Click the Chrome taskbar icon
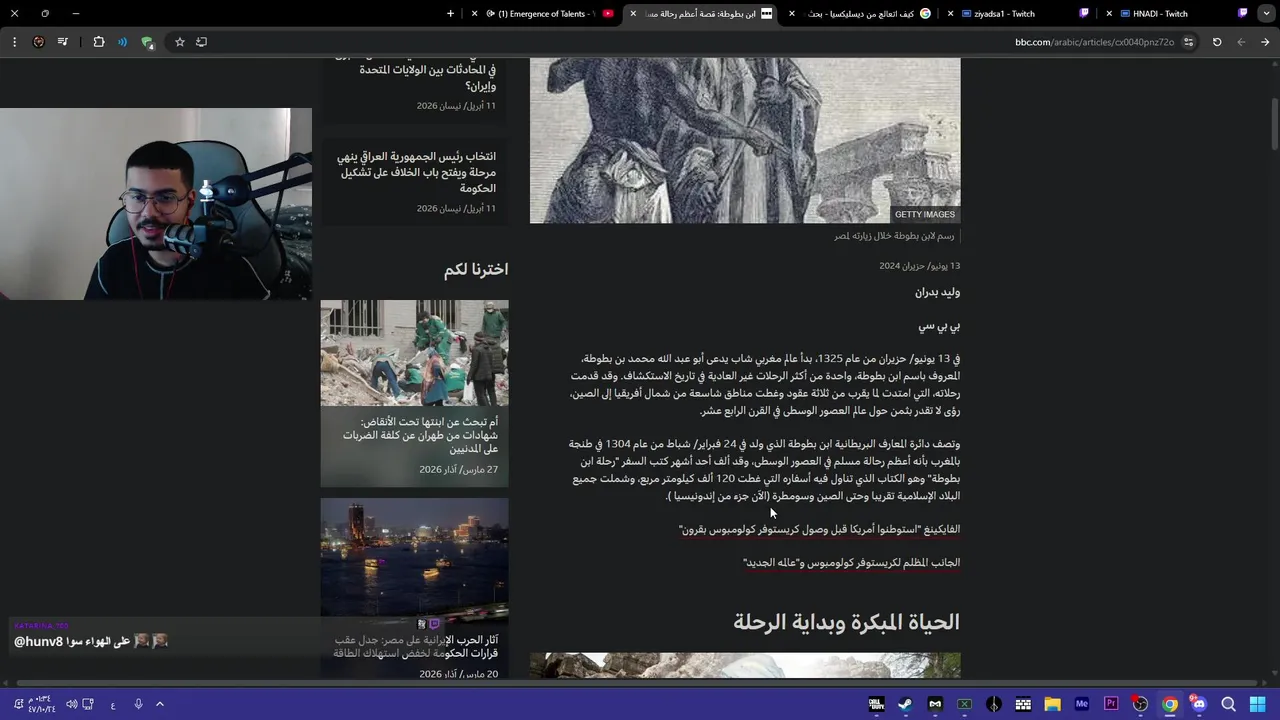The width and height of the screenshot is (1280, 720). 1170,704
